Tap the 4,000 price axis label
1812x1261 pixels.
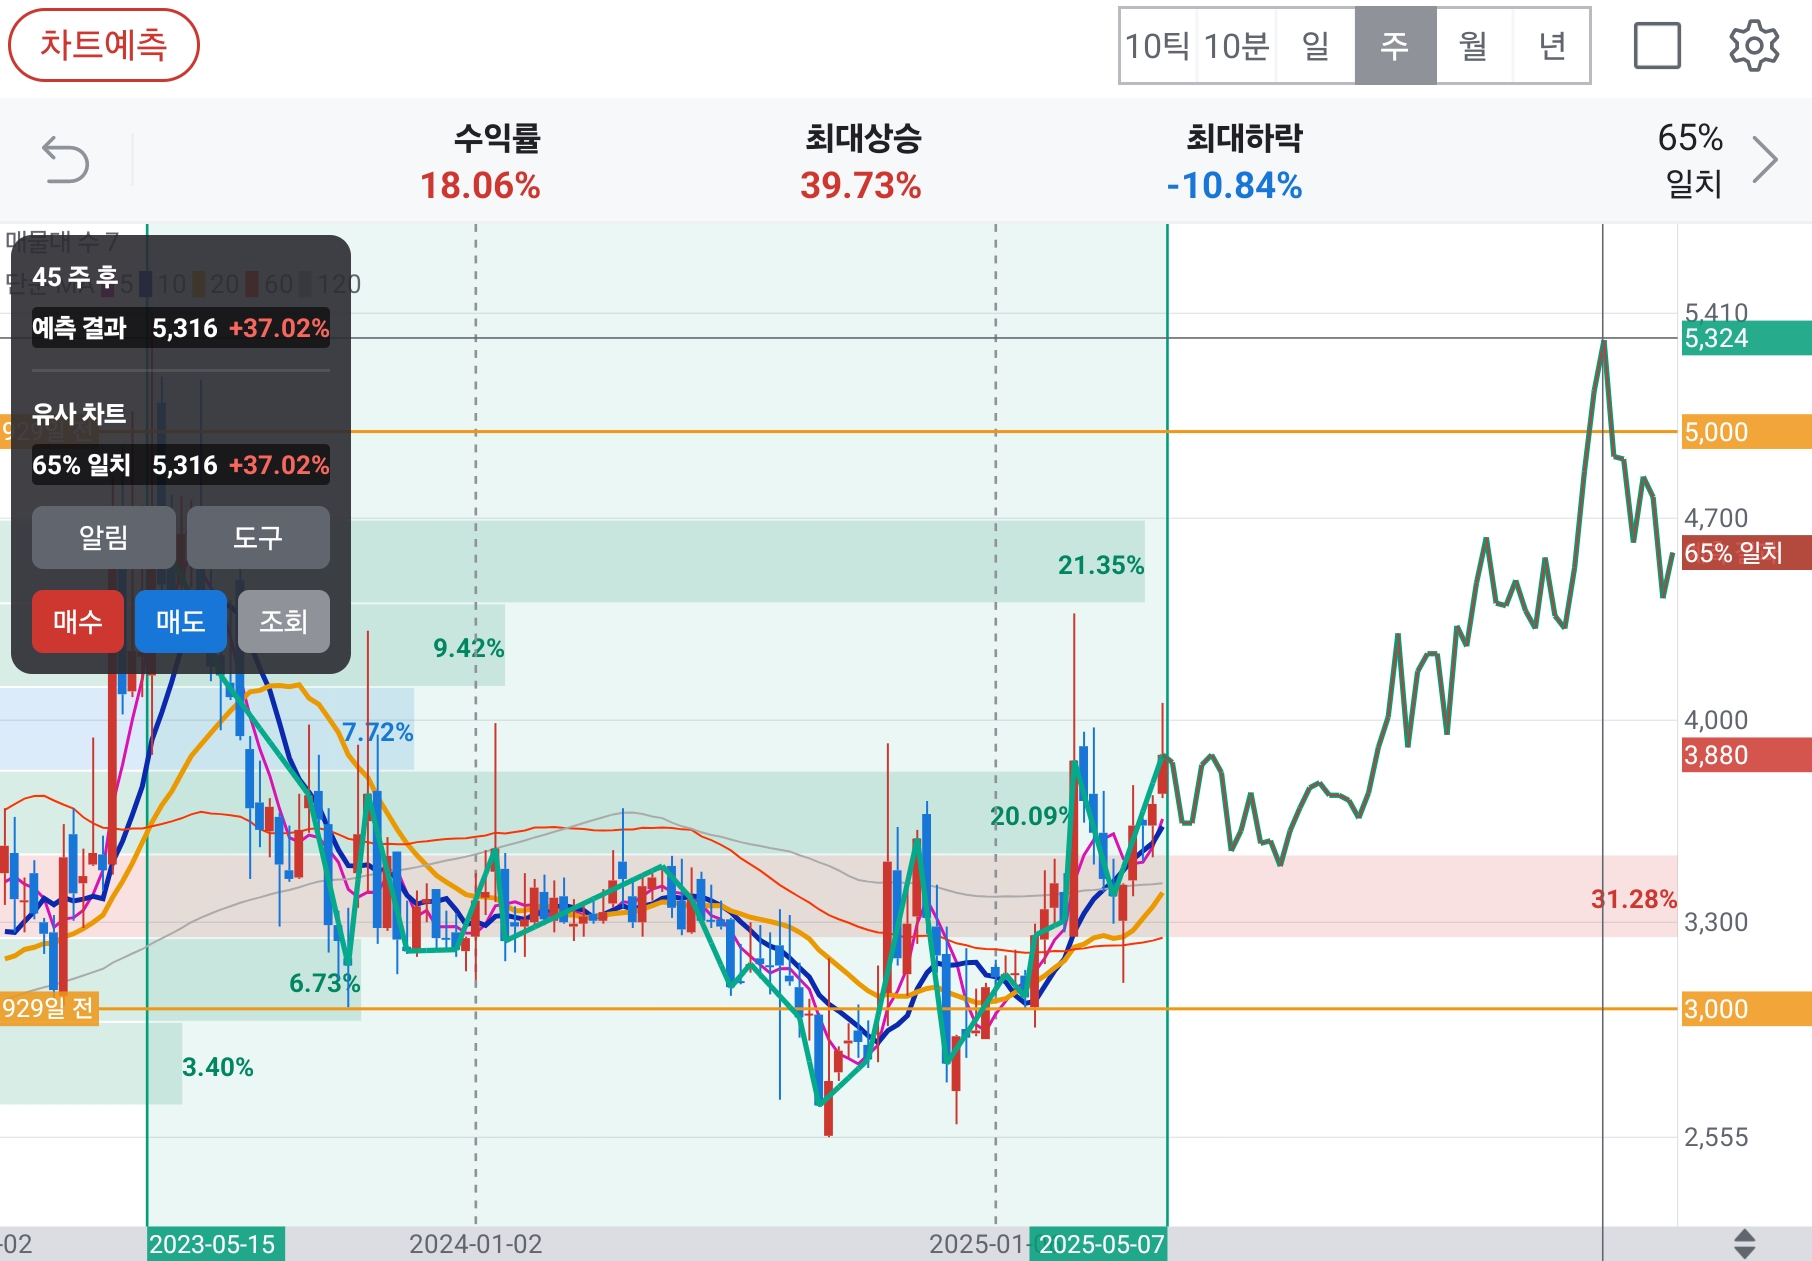click(1716, 720)
